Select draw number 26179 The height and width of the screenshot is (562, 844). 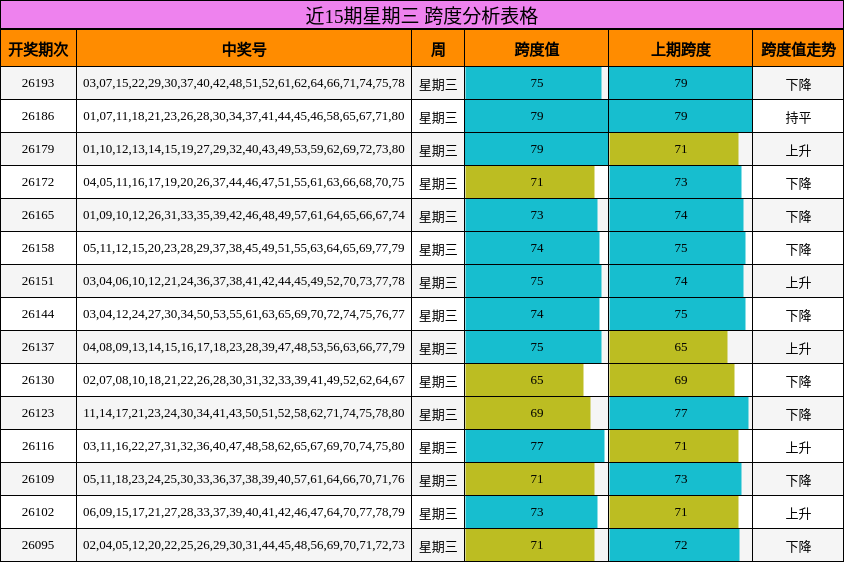pyautogui.click(x=38, y=149)
